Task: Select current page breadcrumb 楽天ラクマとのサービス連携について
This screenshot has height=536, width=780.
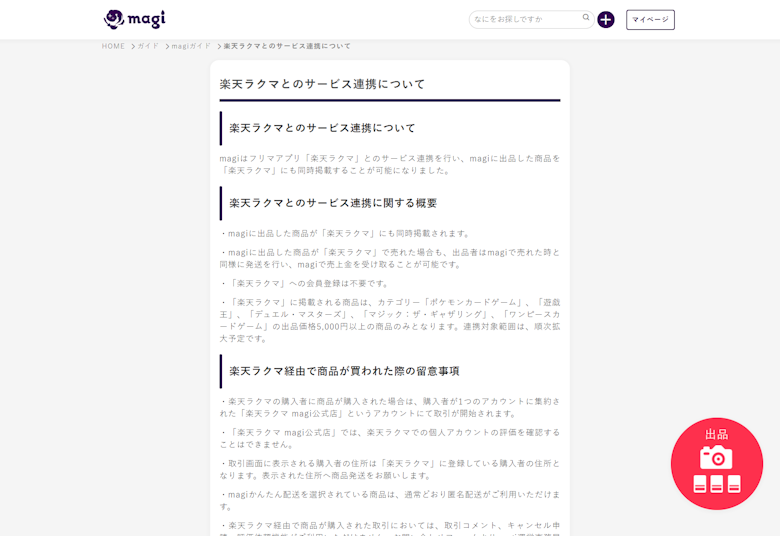Action: point(287,46)
